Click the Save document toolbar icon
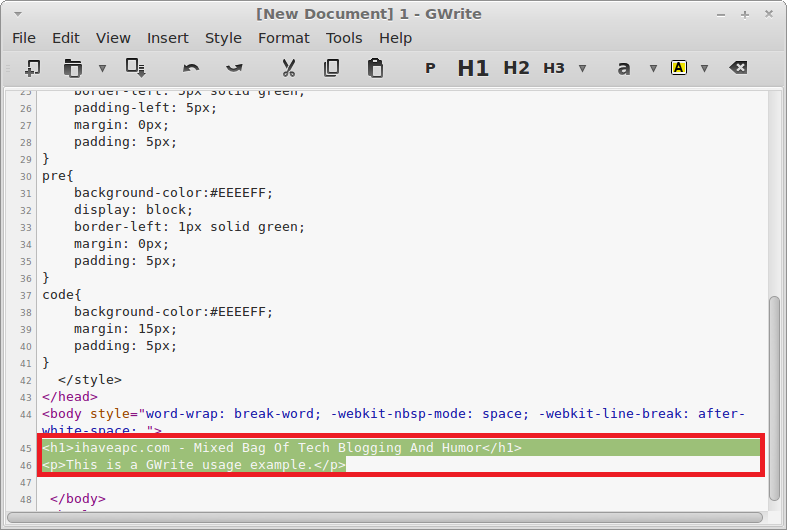The image size is (787, 530). tap(136, 68)
